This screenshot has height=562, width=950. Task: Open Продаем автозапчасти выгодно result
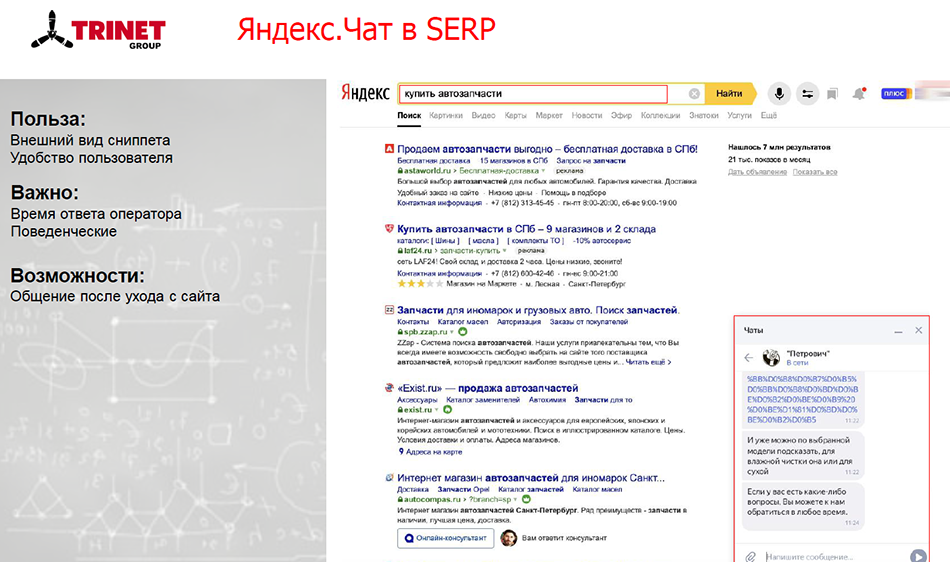click(547, 149)
